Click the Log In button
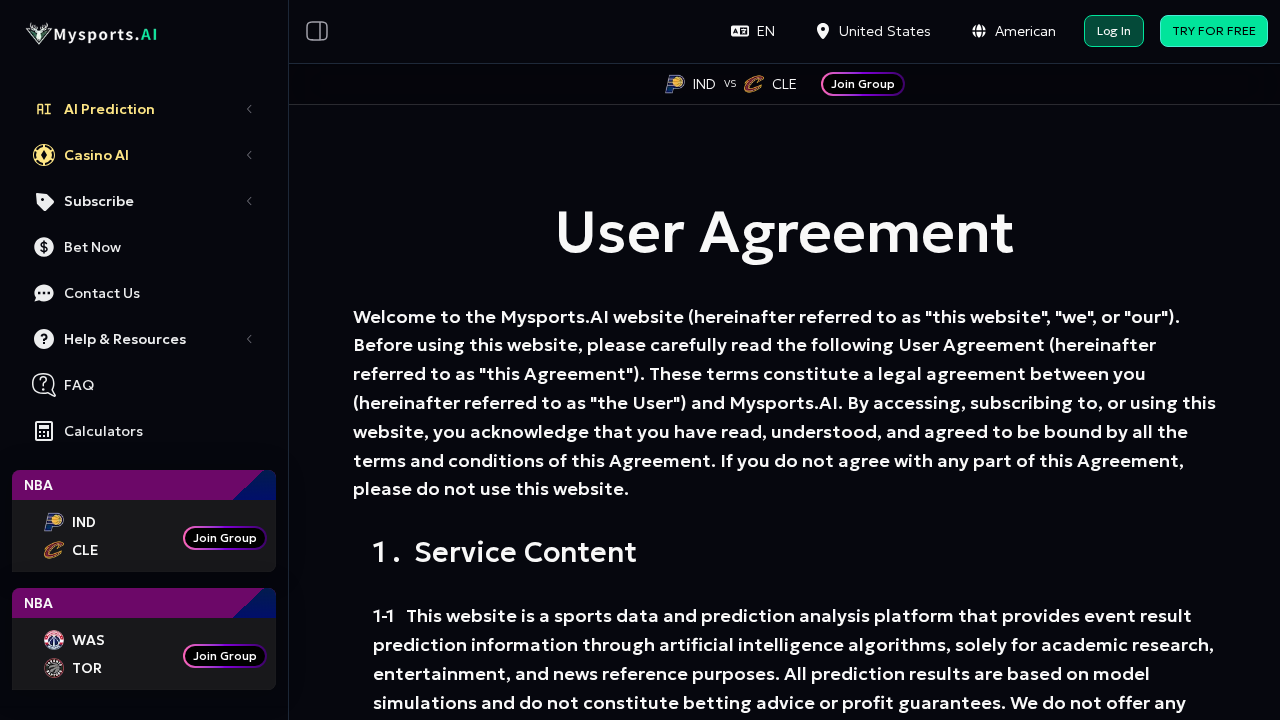 1113,31
